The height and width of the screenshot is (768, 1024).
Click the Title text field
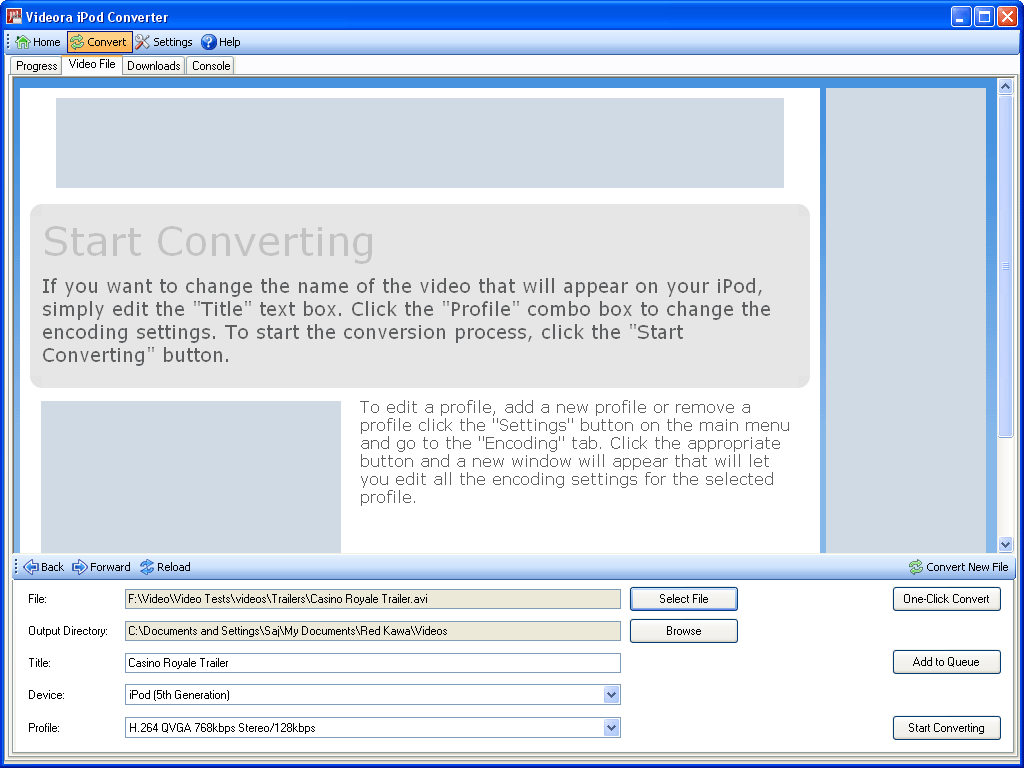coord(372,663)
